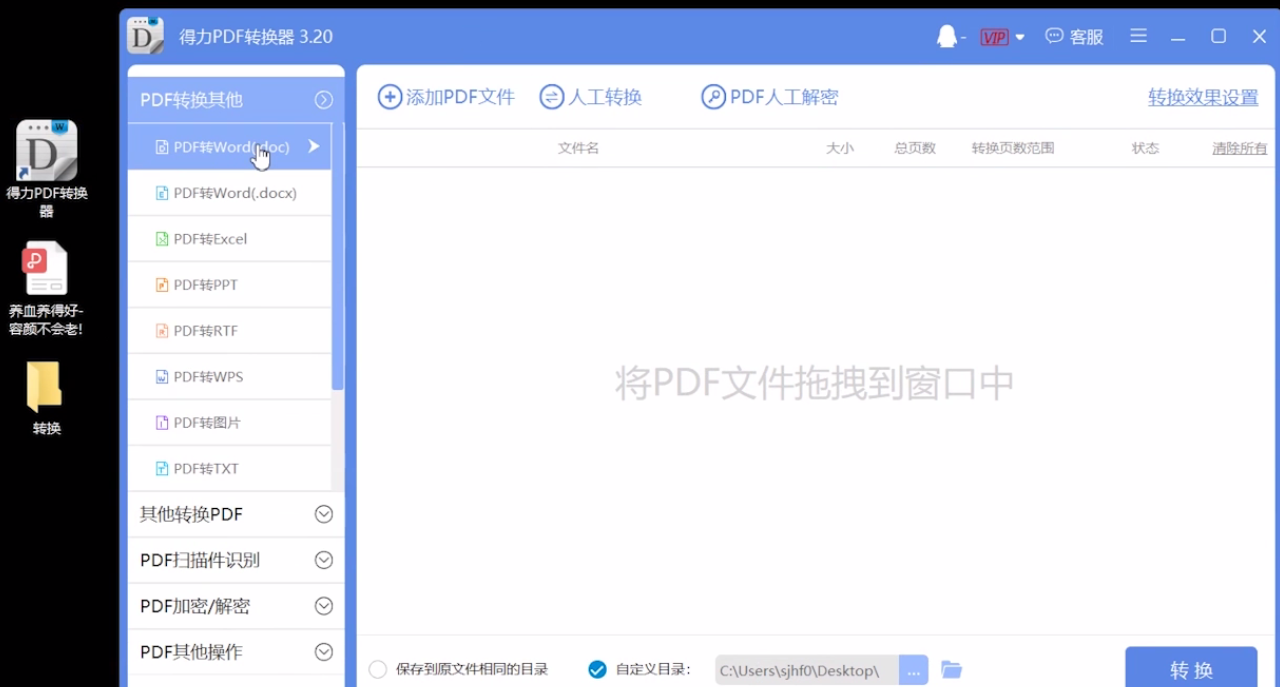The image size is (1280, 687).
Task: Select 自定义目录 radio button
Action: tap(597, 670)
